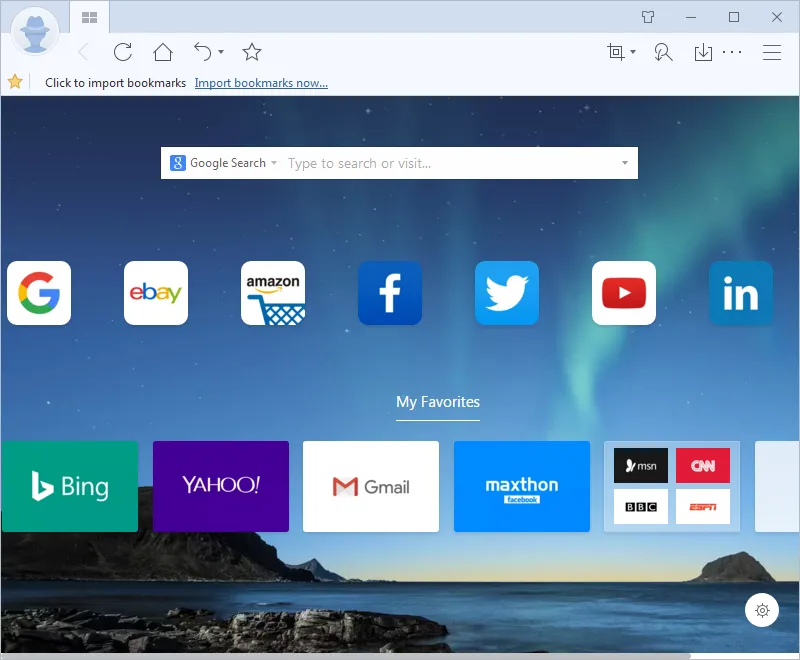800x660 pixels.
Task: Close the browser window
Action: coord(777,17)
